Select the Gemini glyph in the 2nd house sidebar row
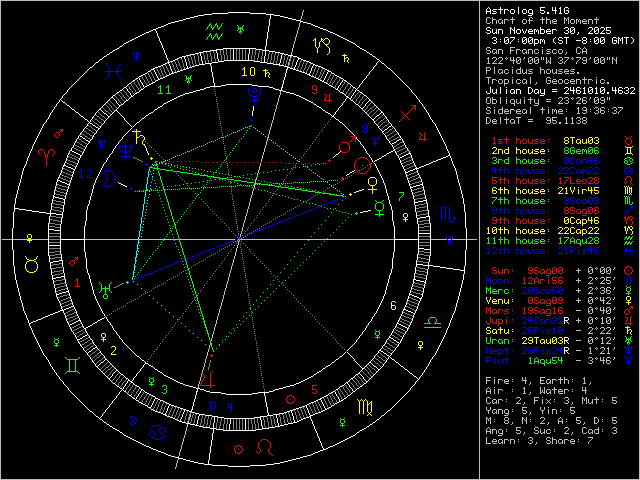Viewport: 640px width, 480px height. tap(629, 151)
